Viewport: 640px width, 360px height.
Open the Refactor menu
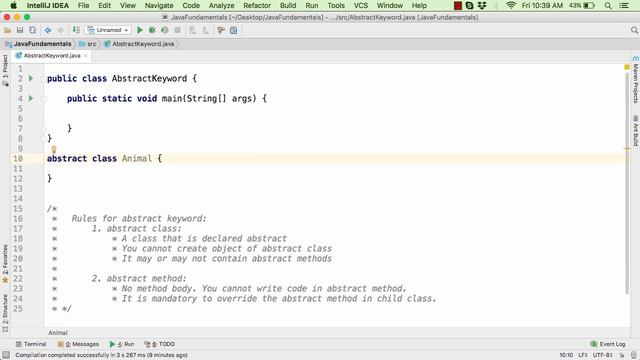click(257, 5)
